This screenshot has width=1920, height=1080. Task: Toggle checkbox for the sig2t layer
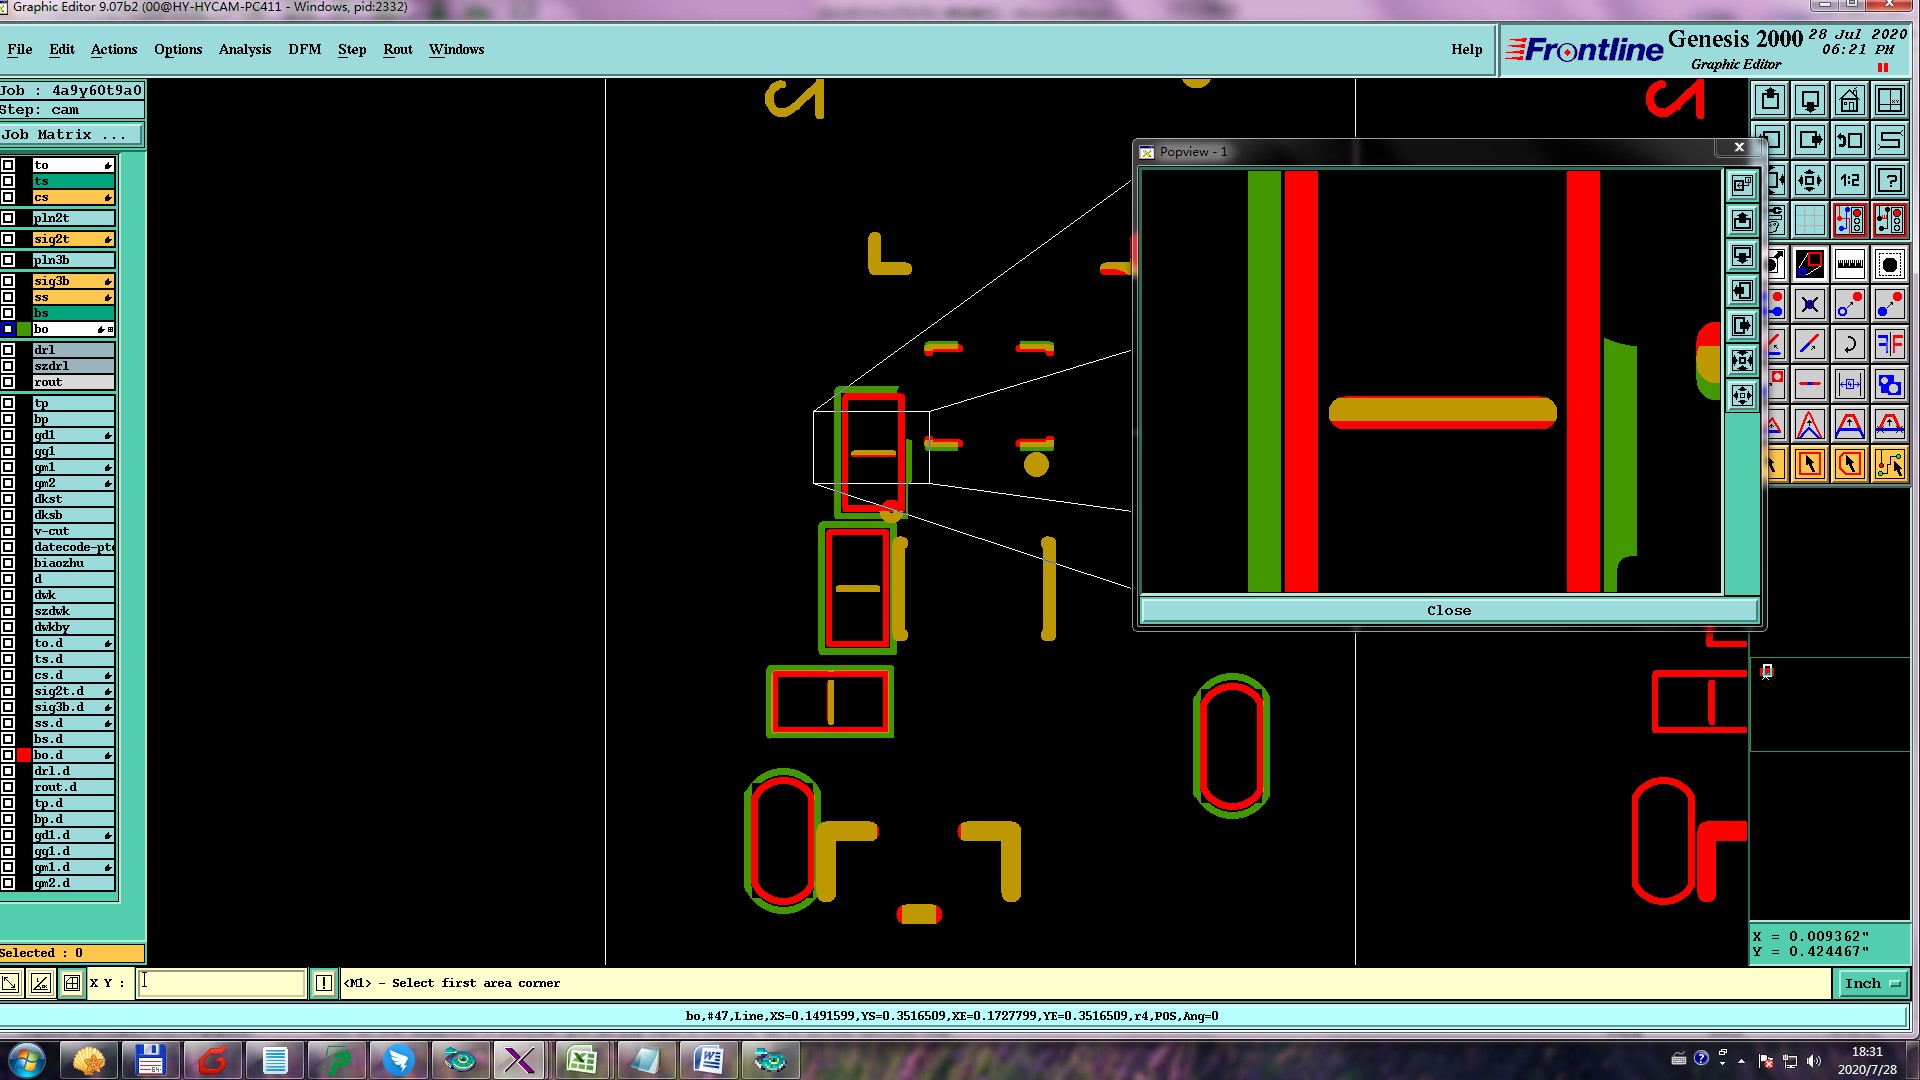pos(8,239)
